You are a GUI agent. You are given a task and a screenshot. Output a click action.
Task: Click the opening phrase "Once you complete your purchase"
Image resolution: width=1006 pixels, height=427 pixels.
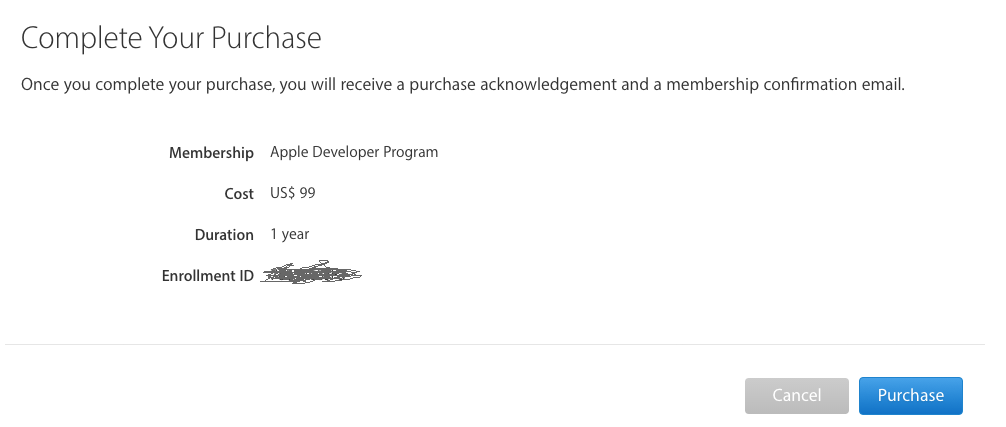point(147,85)
